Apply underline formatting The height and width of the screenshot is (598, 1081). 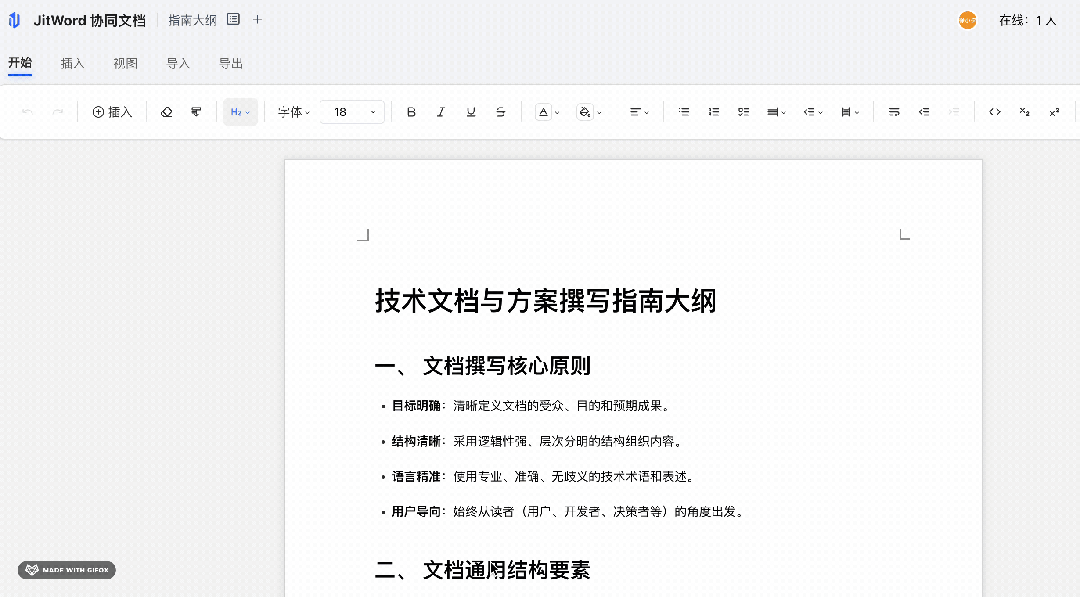click(x=471, y=112)
